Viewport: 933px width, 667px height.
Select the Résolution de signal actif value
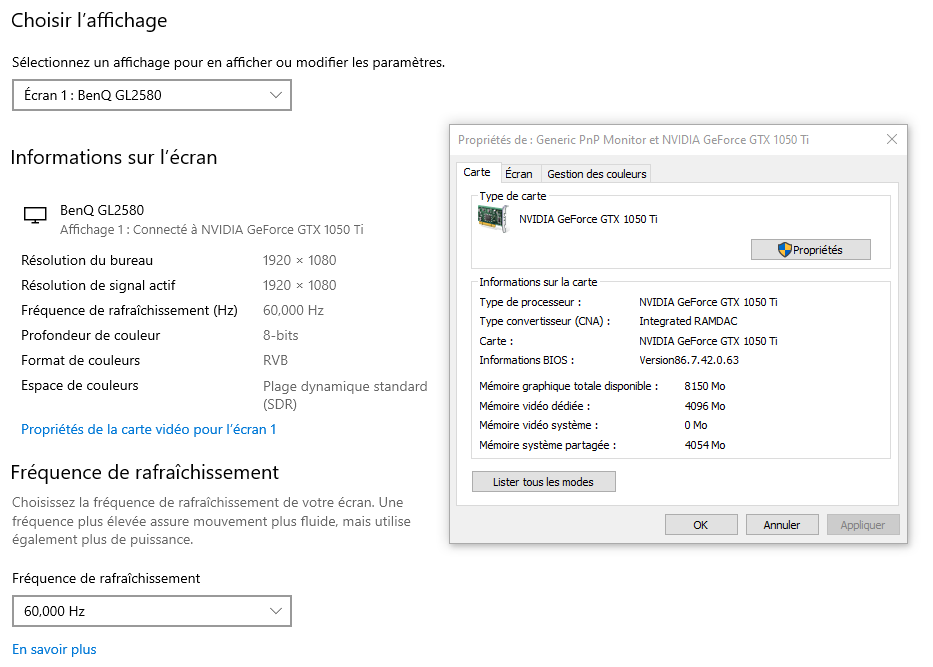click(x=299, y=286)
